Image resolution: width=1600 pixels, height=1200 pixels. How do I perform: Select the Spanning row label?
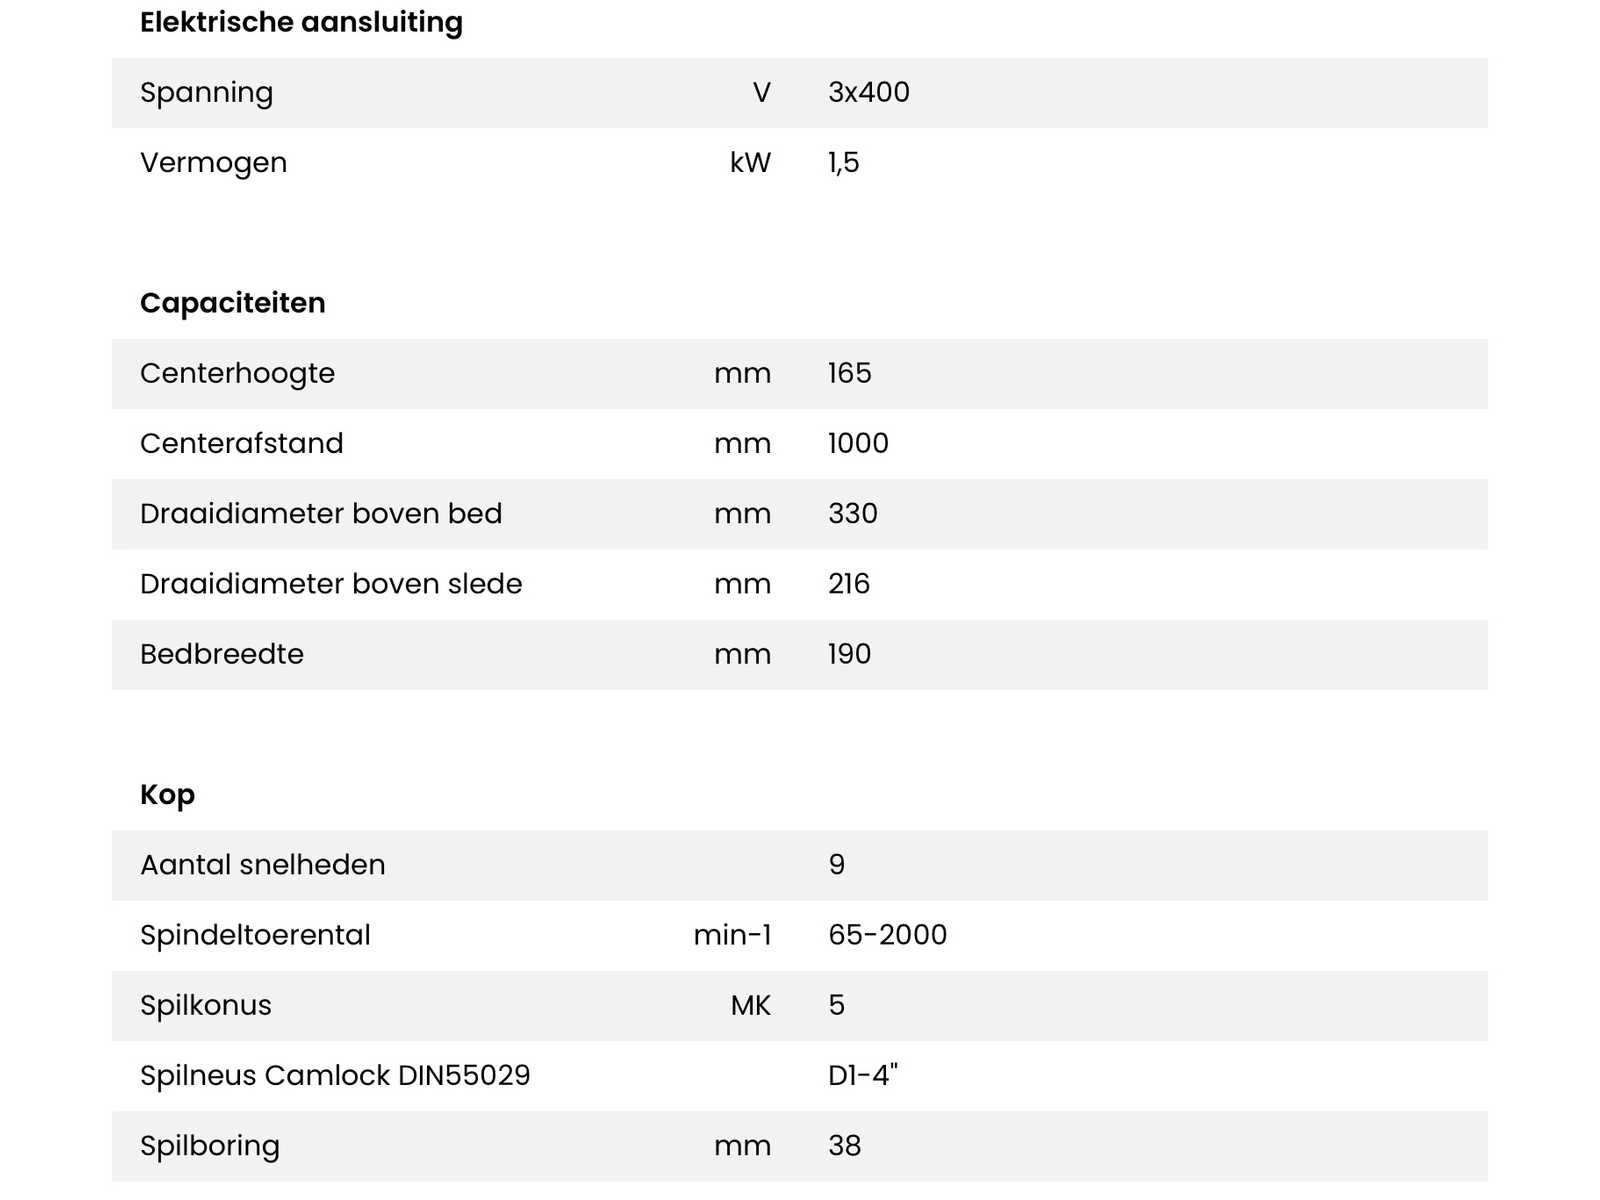(206, 92)
